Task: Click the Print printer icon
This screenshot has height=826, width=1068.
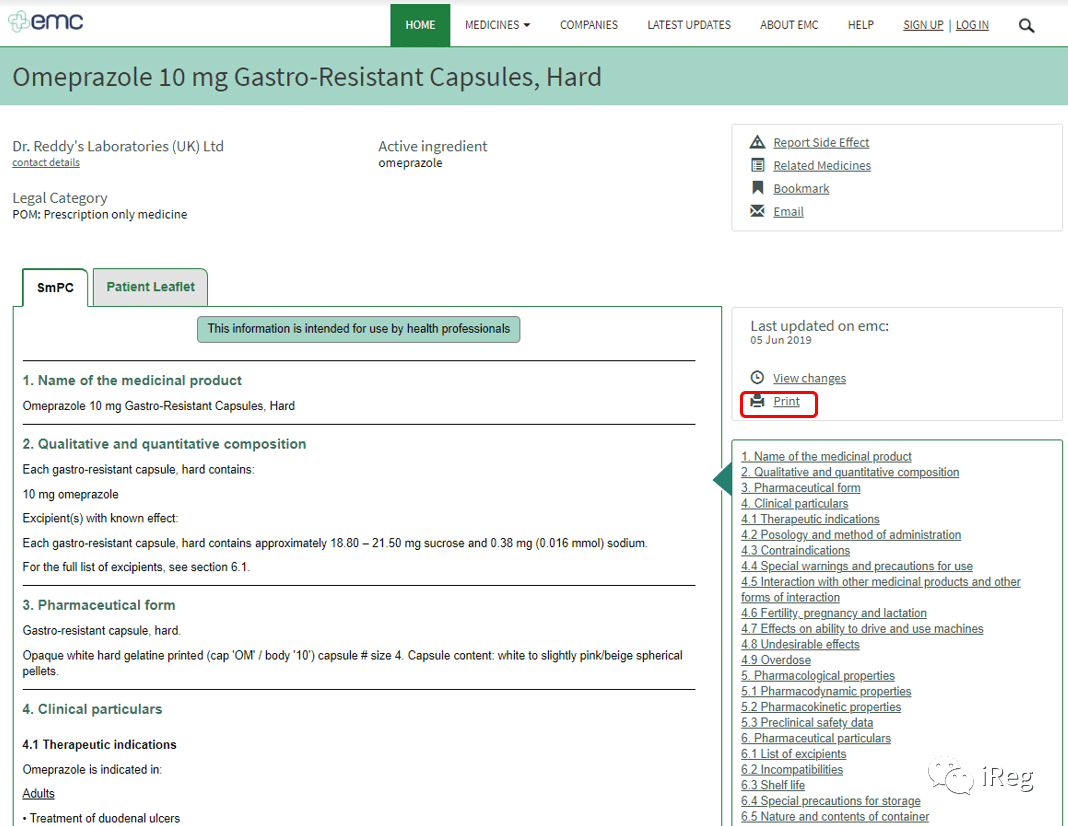Action: pos(757,400)
